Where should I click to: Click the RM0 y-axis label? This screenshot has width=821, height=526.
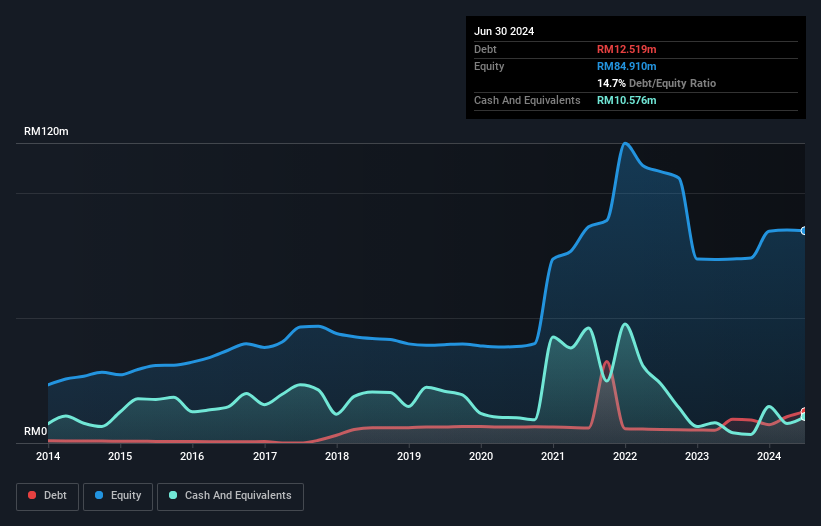[x=36, y=431]
